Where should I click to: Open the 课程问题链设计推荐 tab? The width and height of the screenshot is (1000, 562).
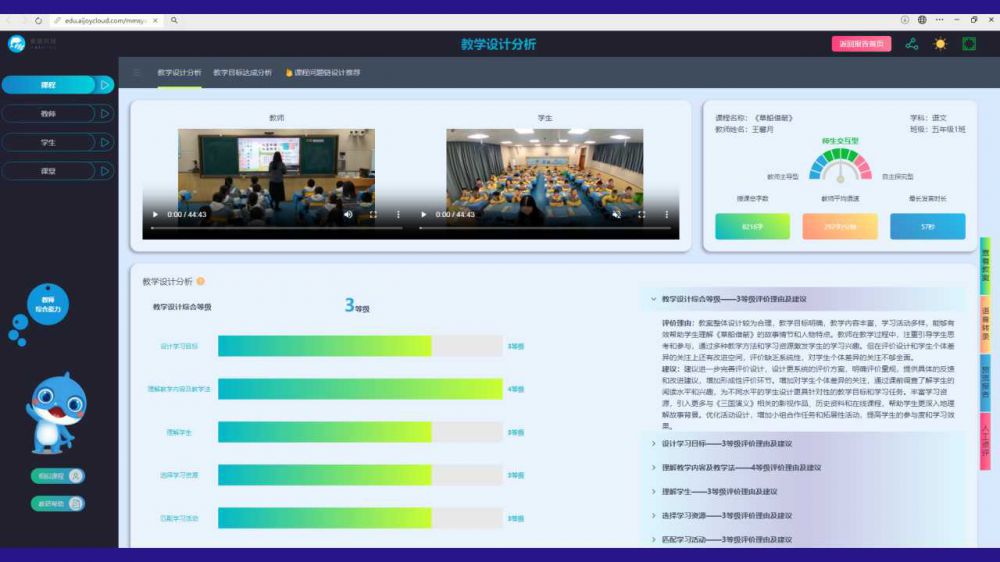[x=323, y=73]
